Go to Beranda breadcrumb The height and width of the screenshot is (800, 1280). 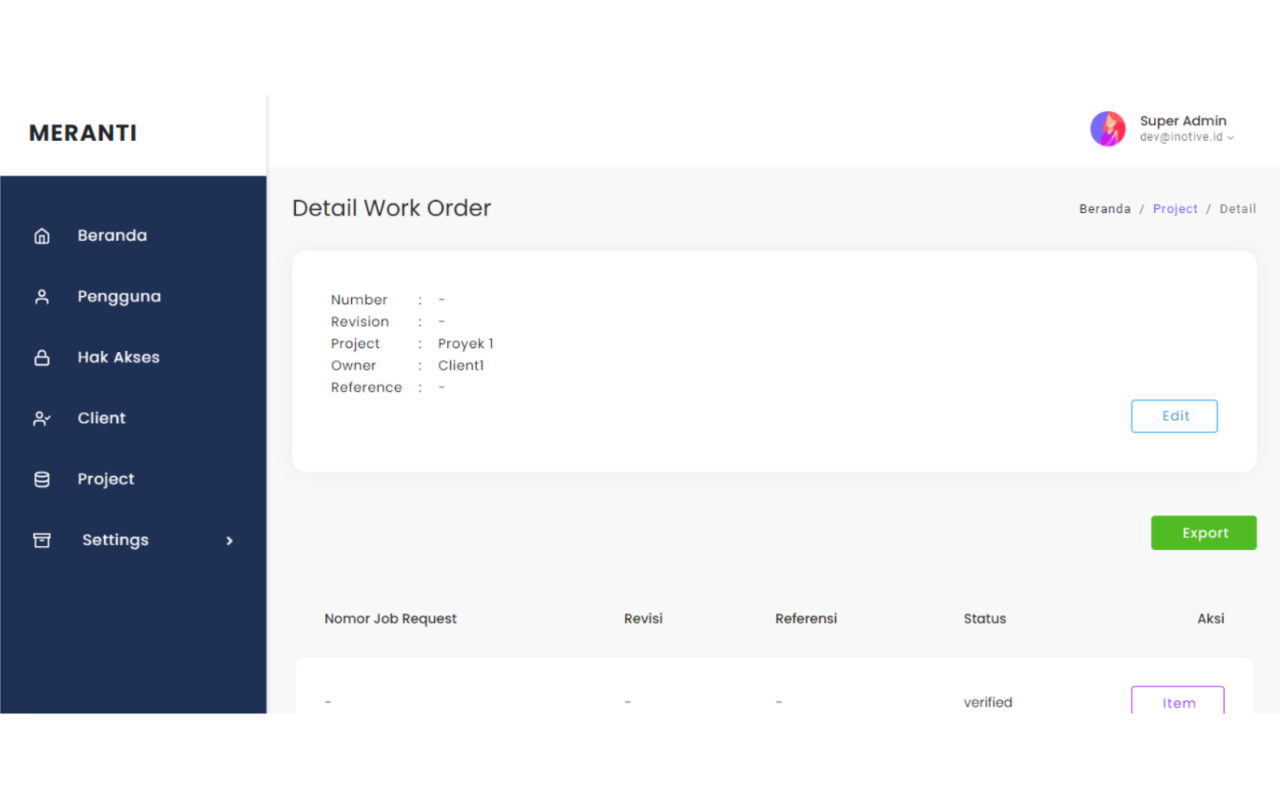(x=1105, y=209)
